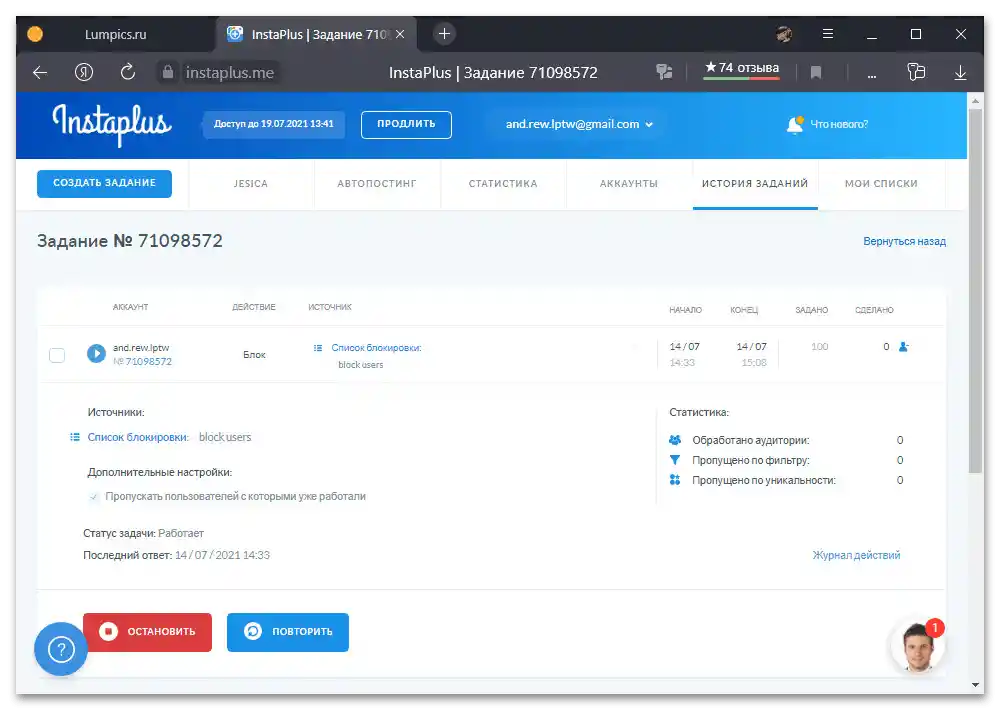Click the Статус задачи: Работает text
Image resolution: width=1000 pixels, height=710 pixels.
143,533
